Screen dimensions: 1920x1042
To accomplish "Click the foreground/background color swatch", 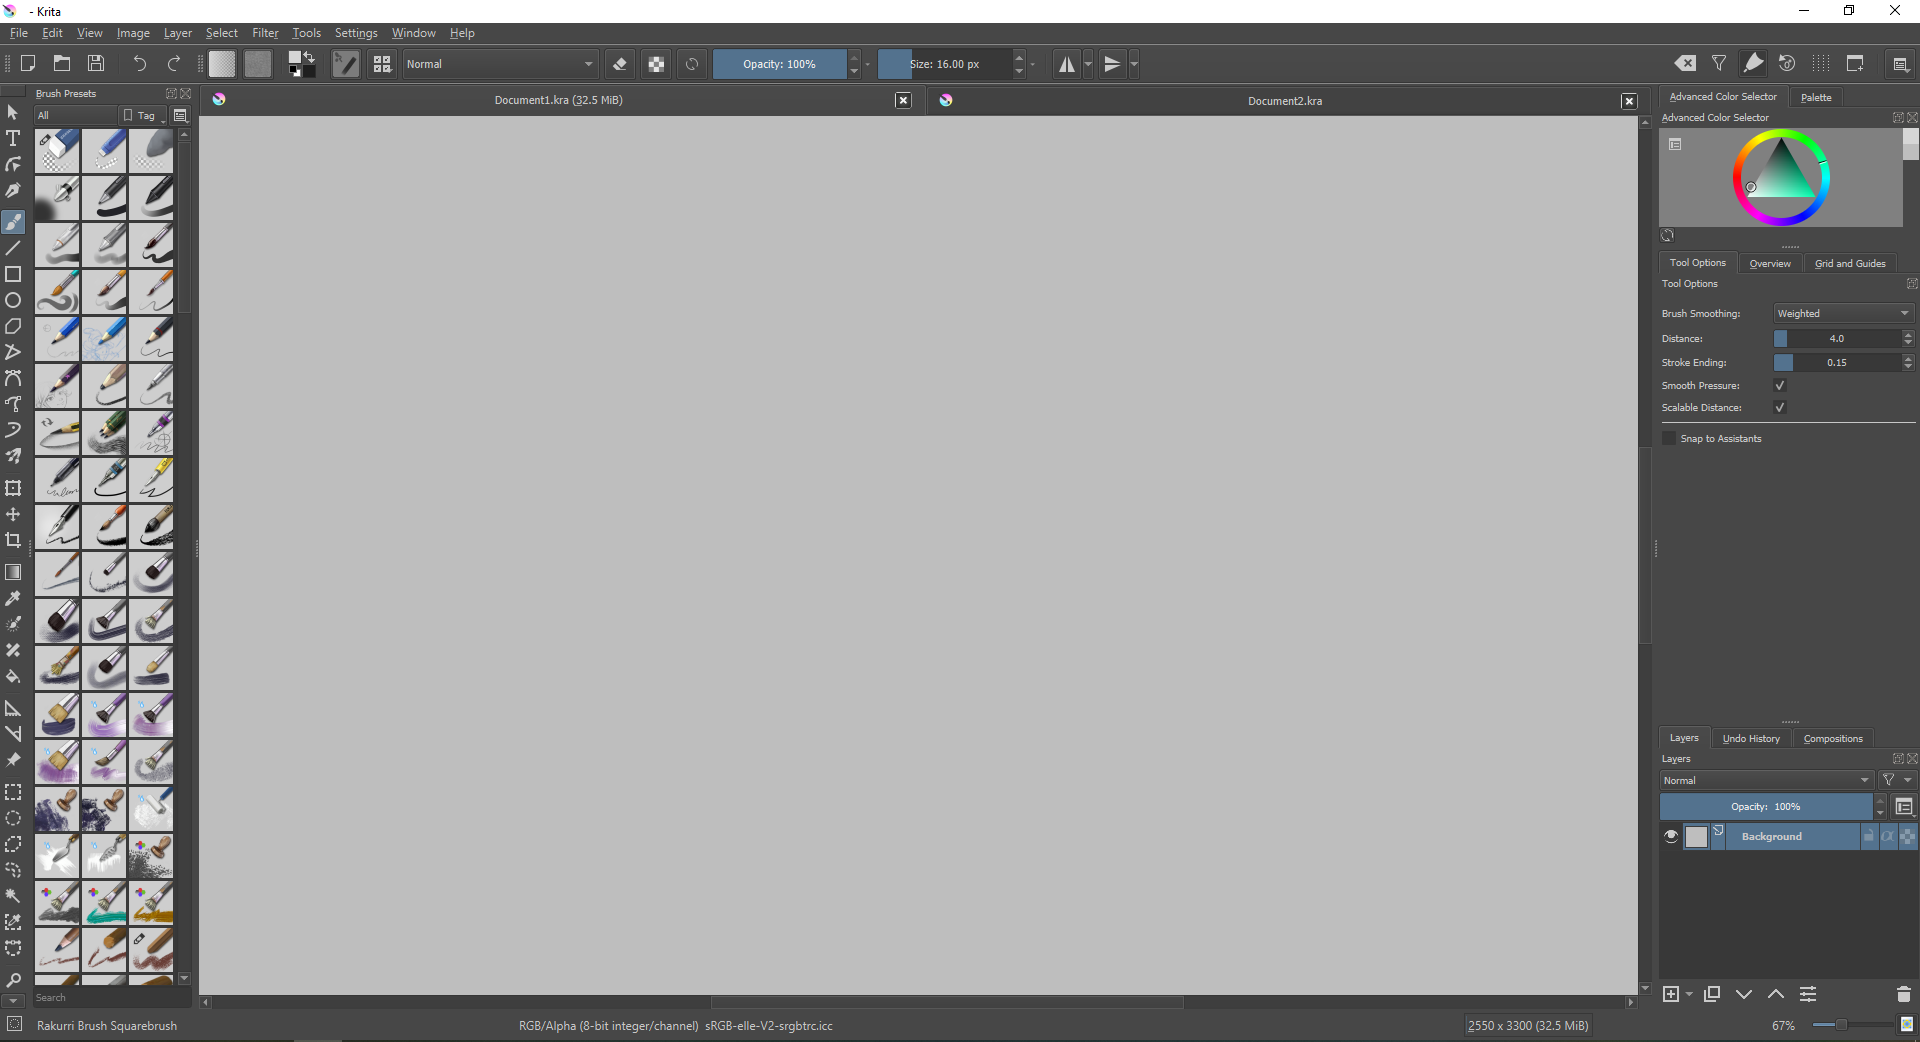I will pyautogui.click(x=301, y=64).
